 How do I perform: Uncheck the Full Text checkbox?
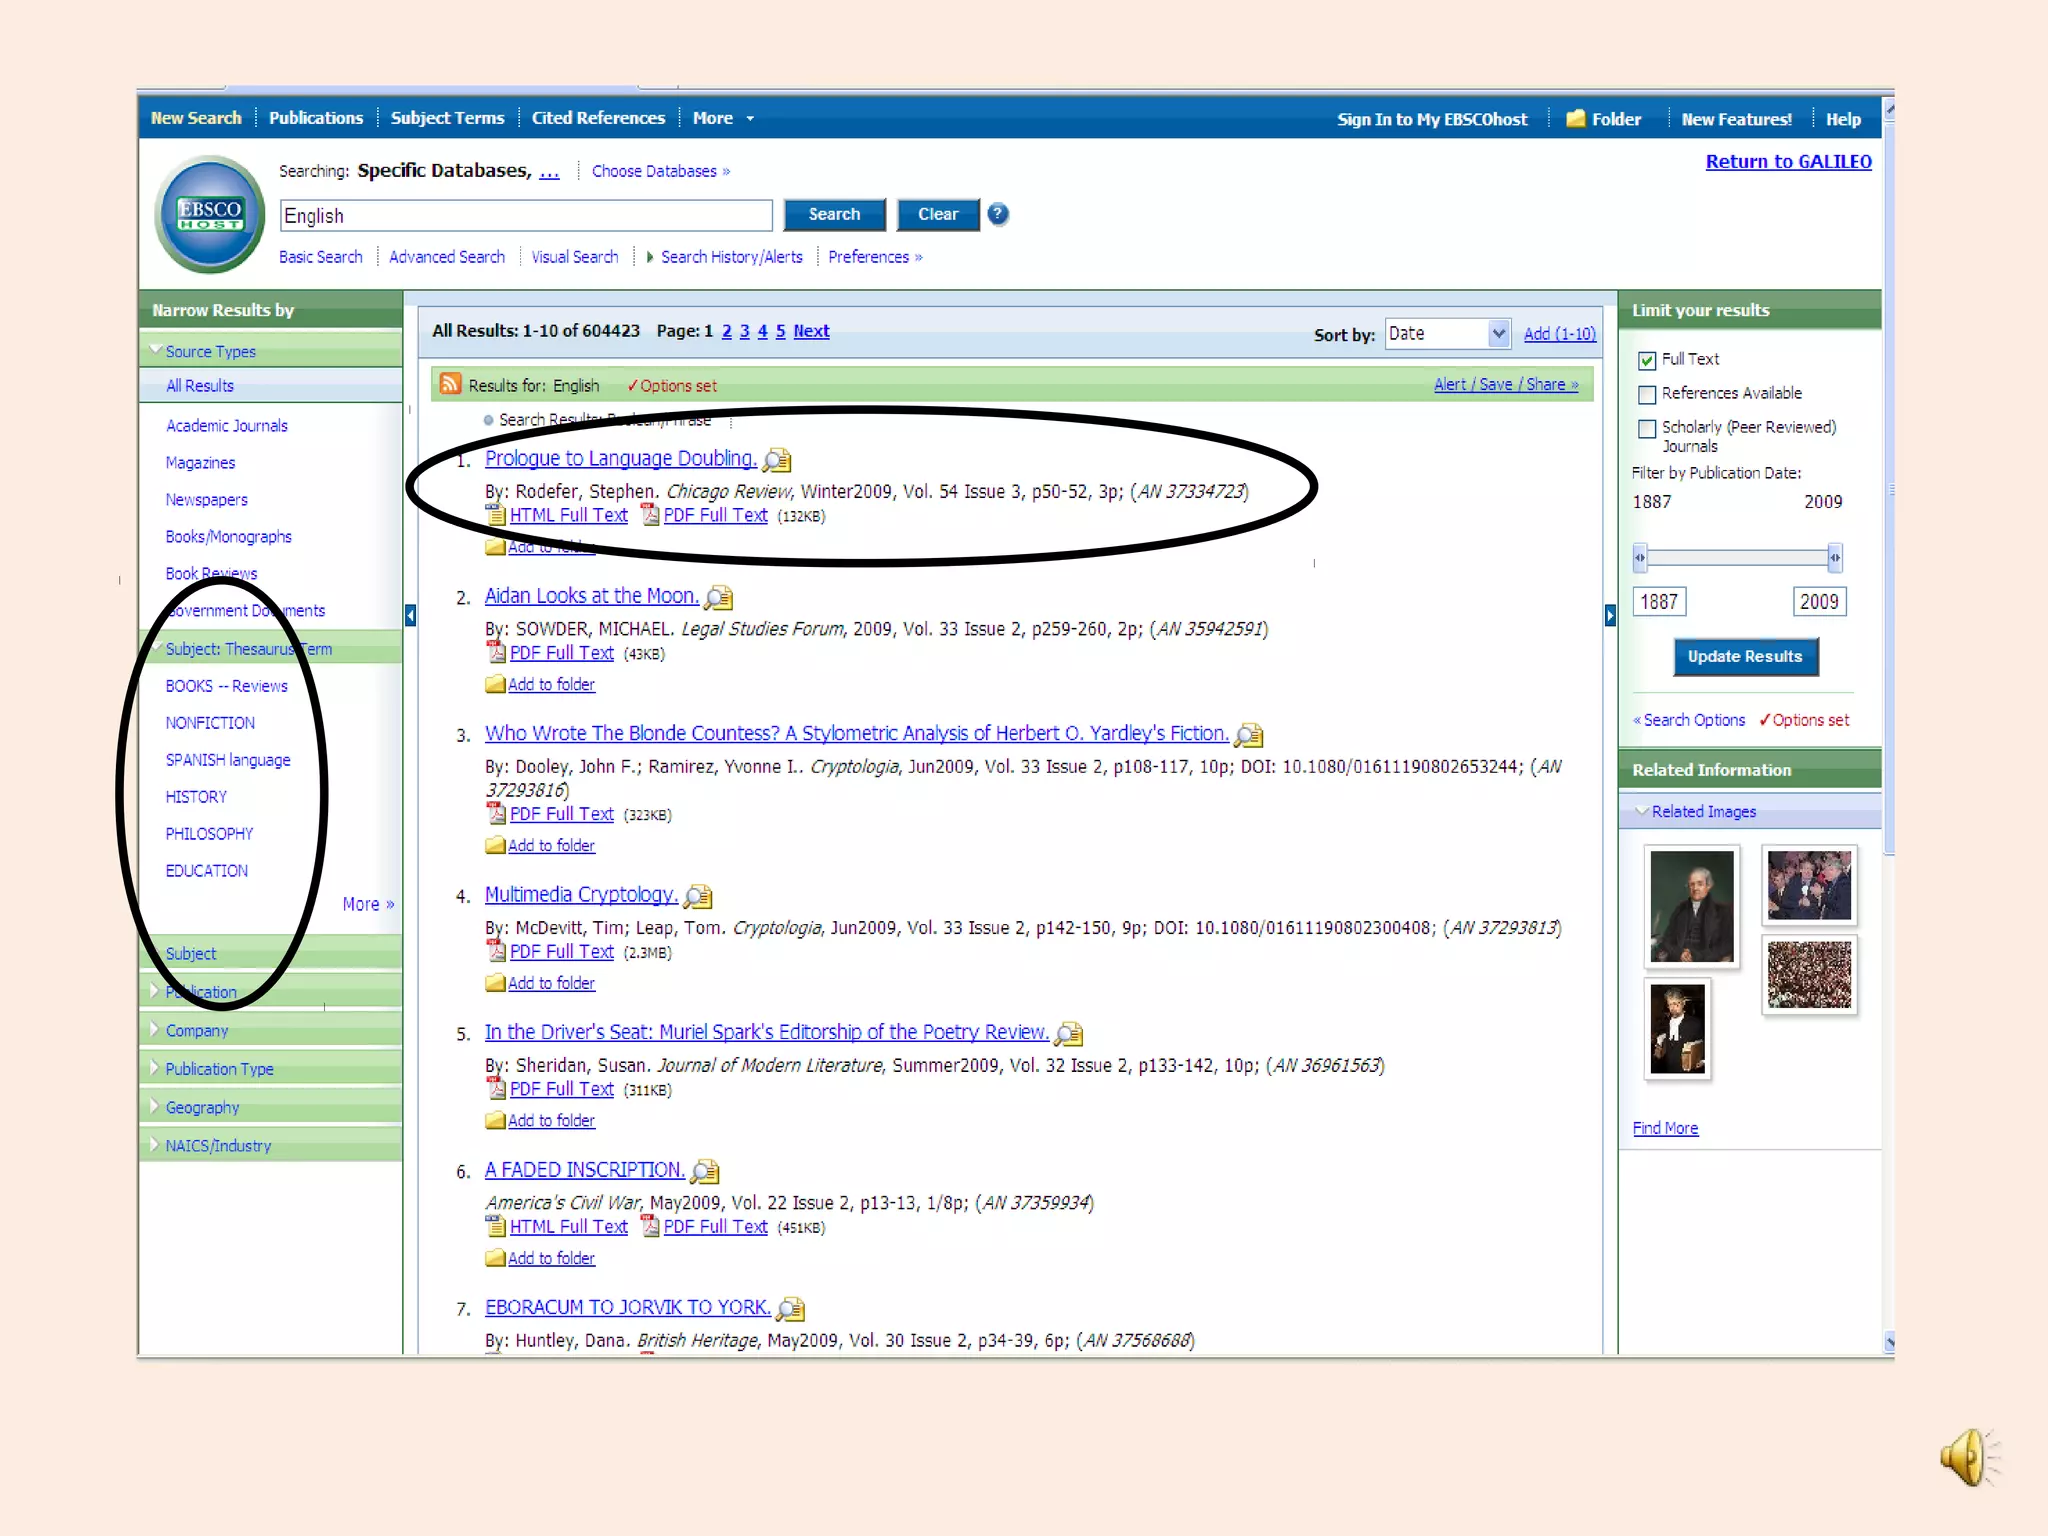(1647, 360)
